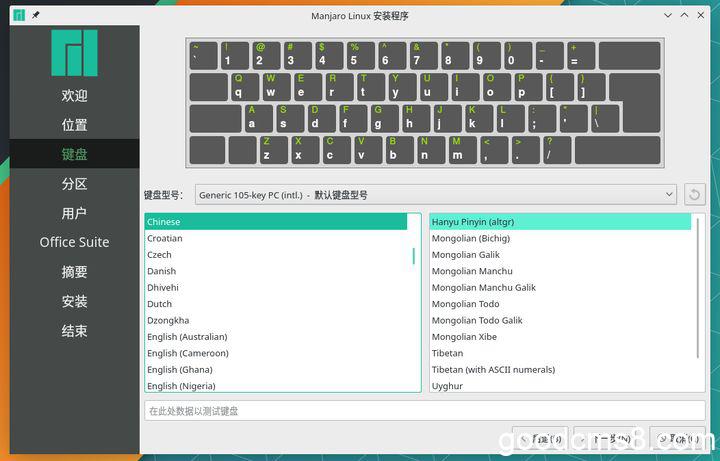Click the M key in keyboard preview
The height and width of the screenshot is (461, 720).
click(x=463, y=150)
